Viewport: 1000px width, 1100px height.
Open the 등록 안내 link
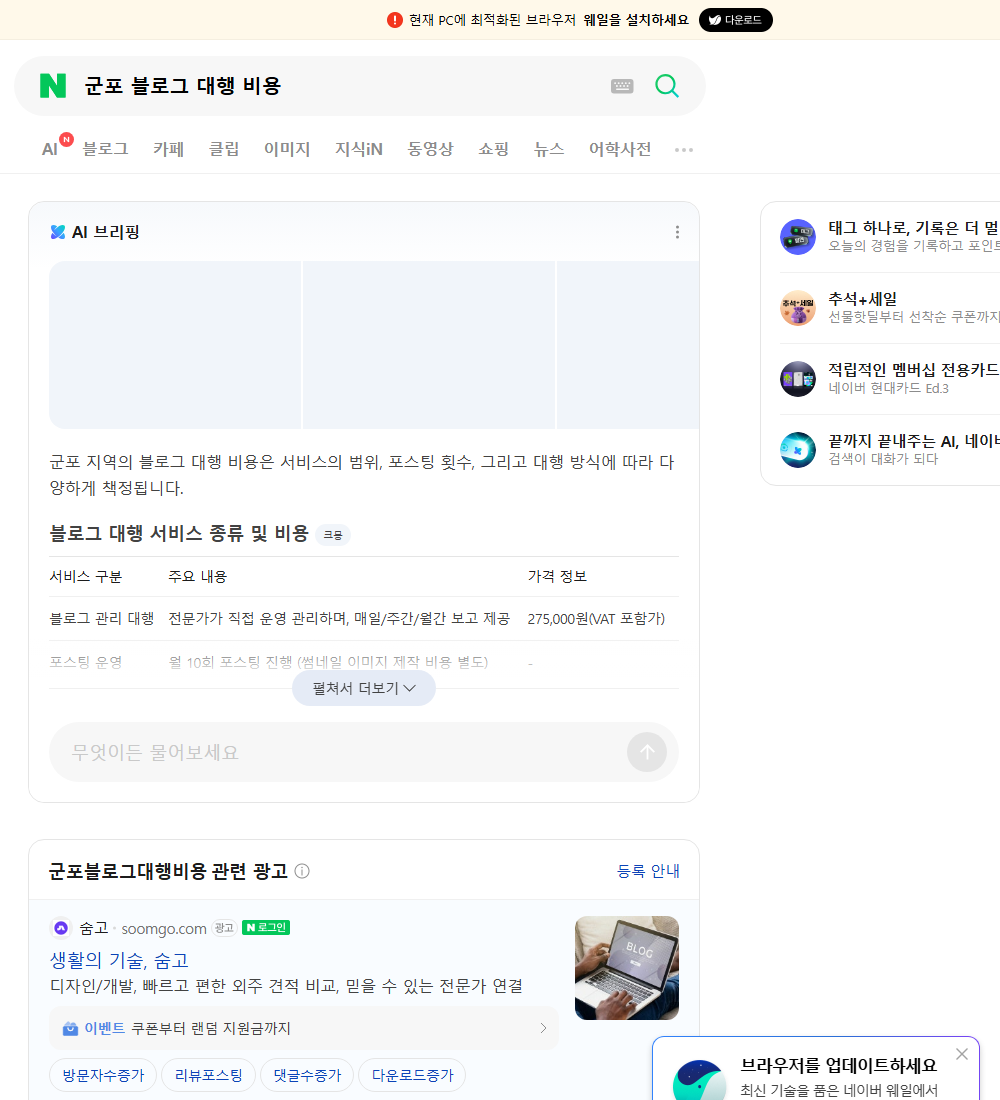tap(648, 871)
